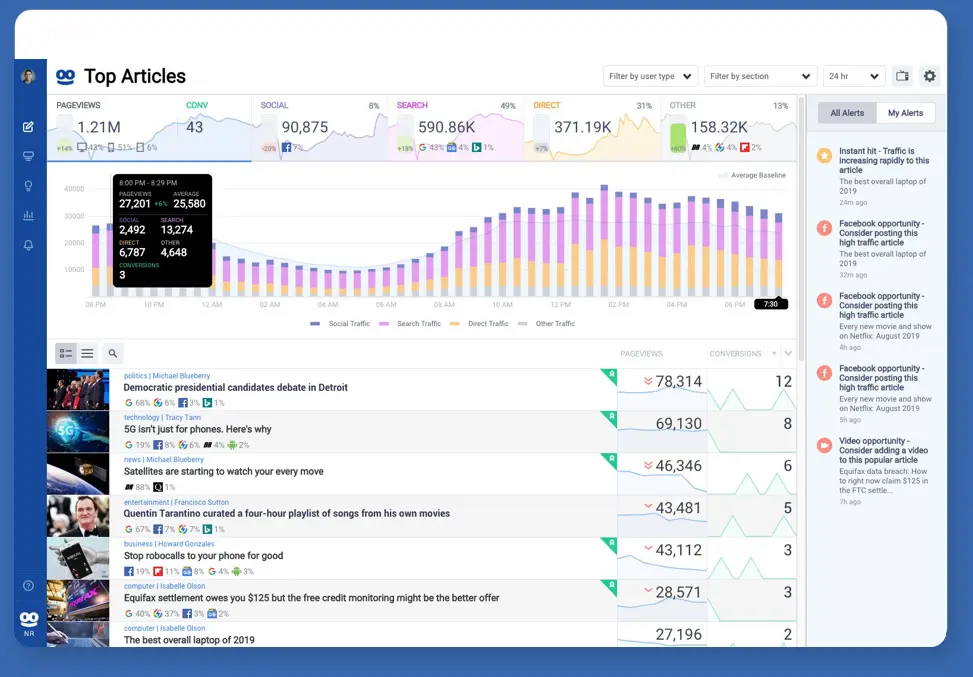
Task: Click the owl logo beside Top Articles
Action: pyautogui.click(x=66, y=76)
